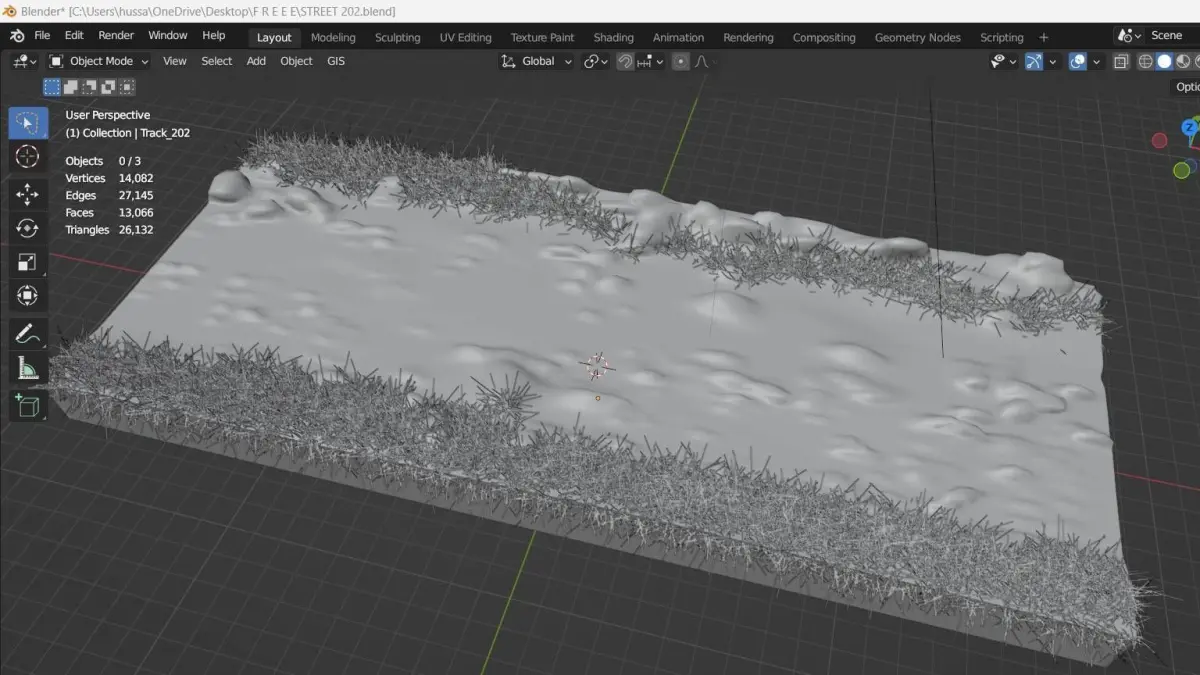
Task: Open object type visibility dropdown
Action: [1003, 62]
